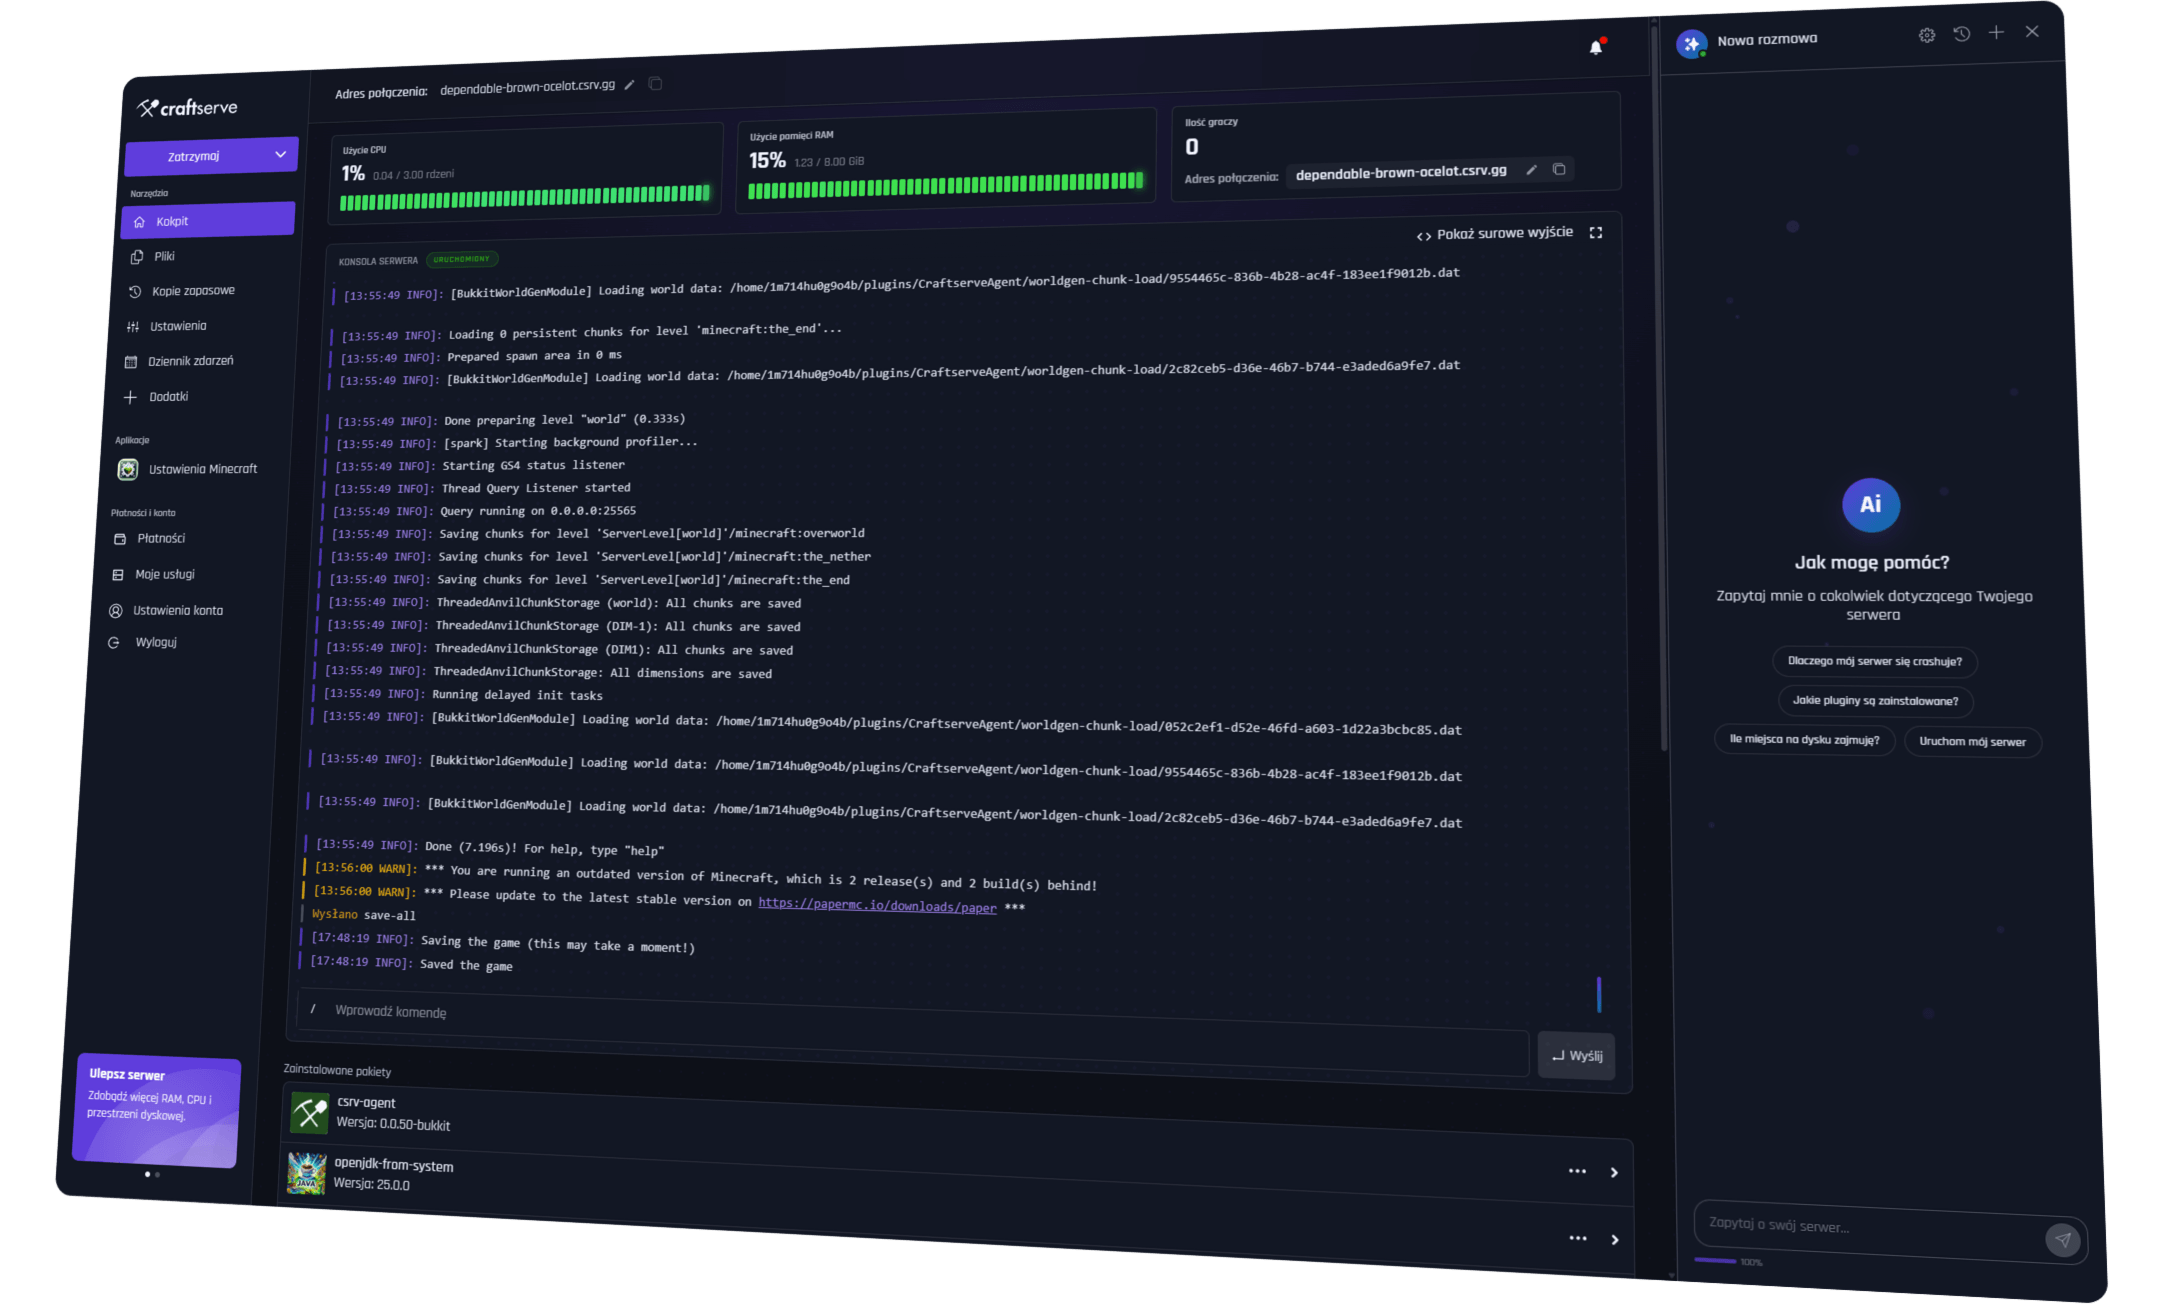Click the Wyślij button

[x=1576, y=1056]
